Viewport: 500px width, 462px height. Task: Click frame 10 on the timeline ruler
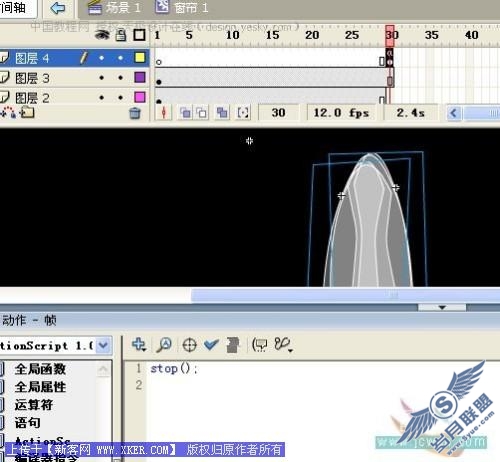click(232, 35)
